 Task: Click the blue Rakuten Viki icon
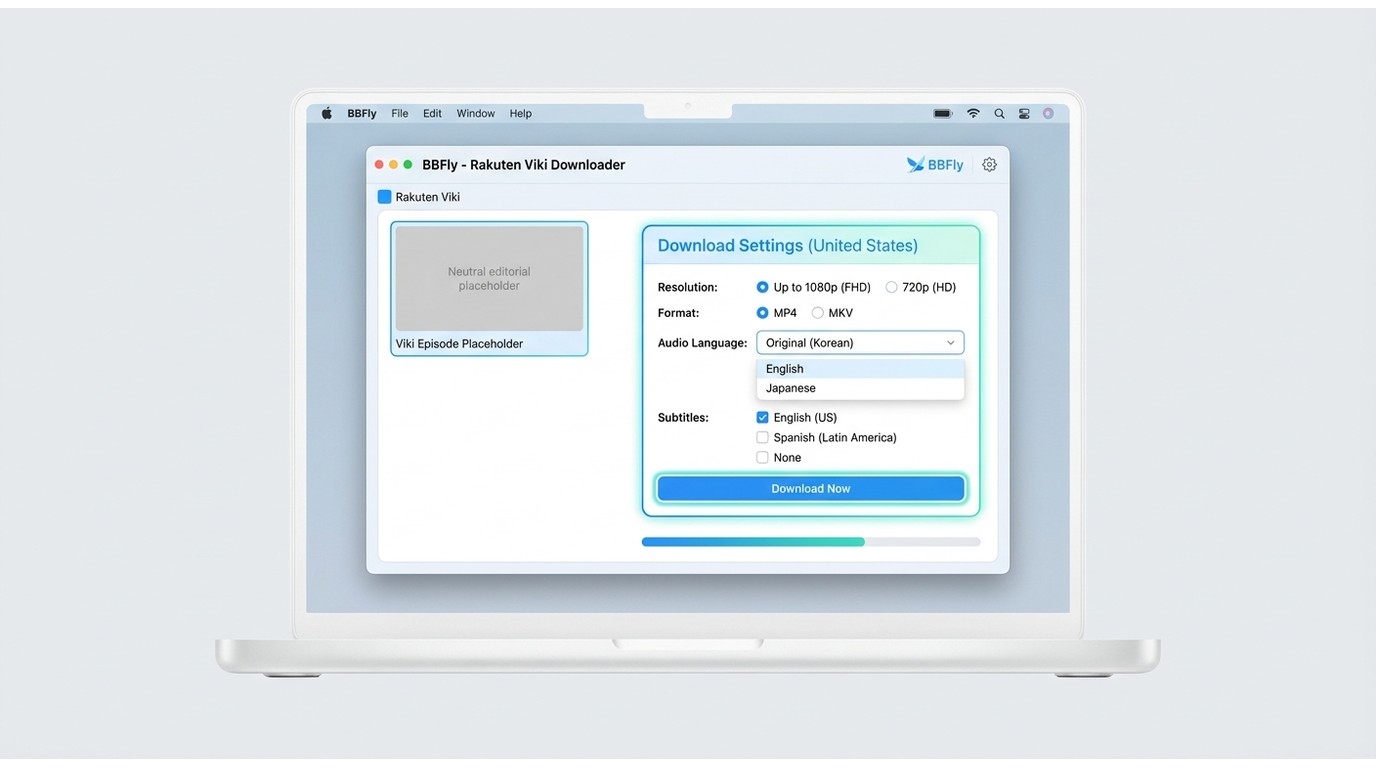click(384, 197)
